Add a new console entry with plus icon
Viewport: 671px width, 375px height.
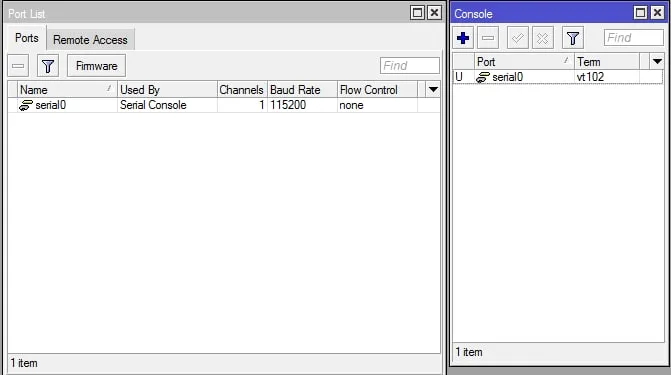(463, 38)
